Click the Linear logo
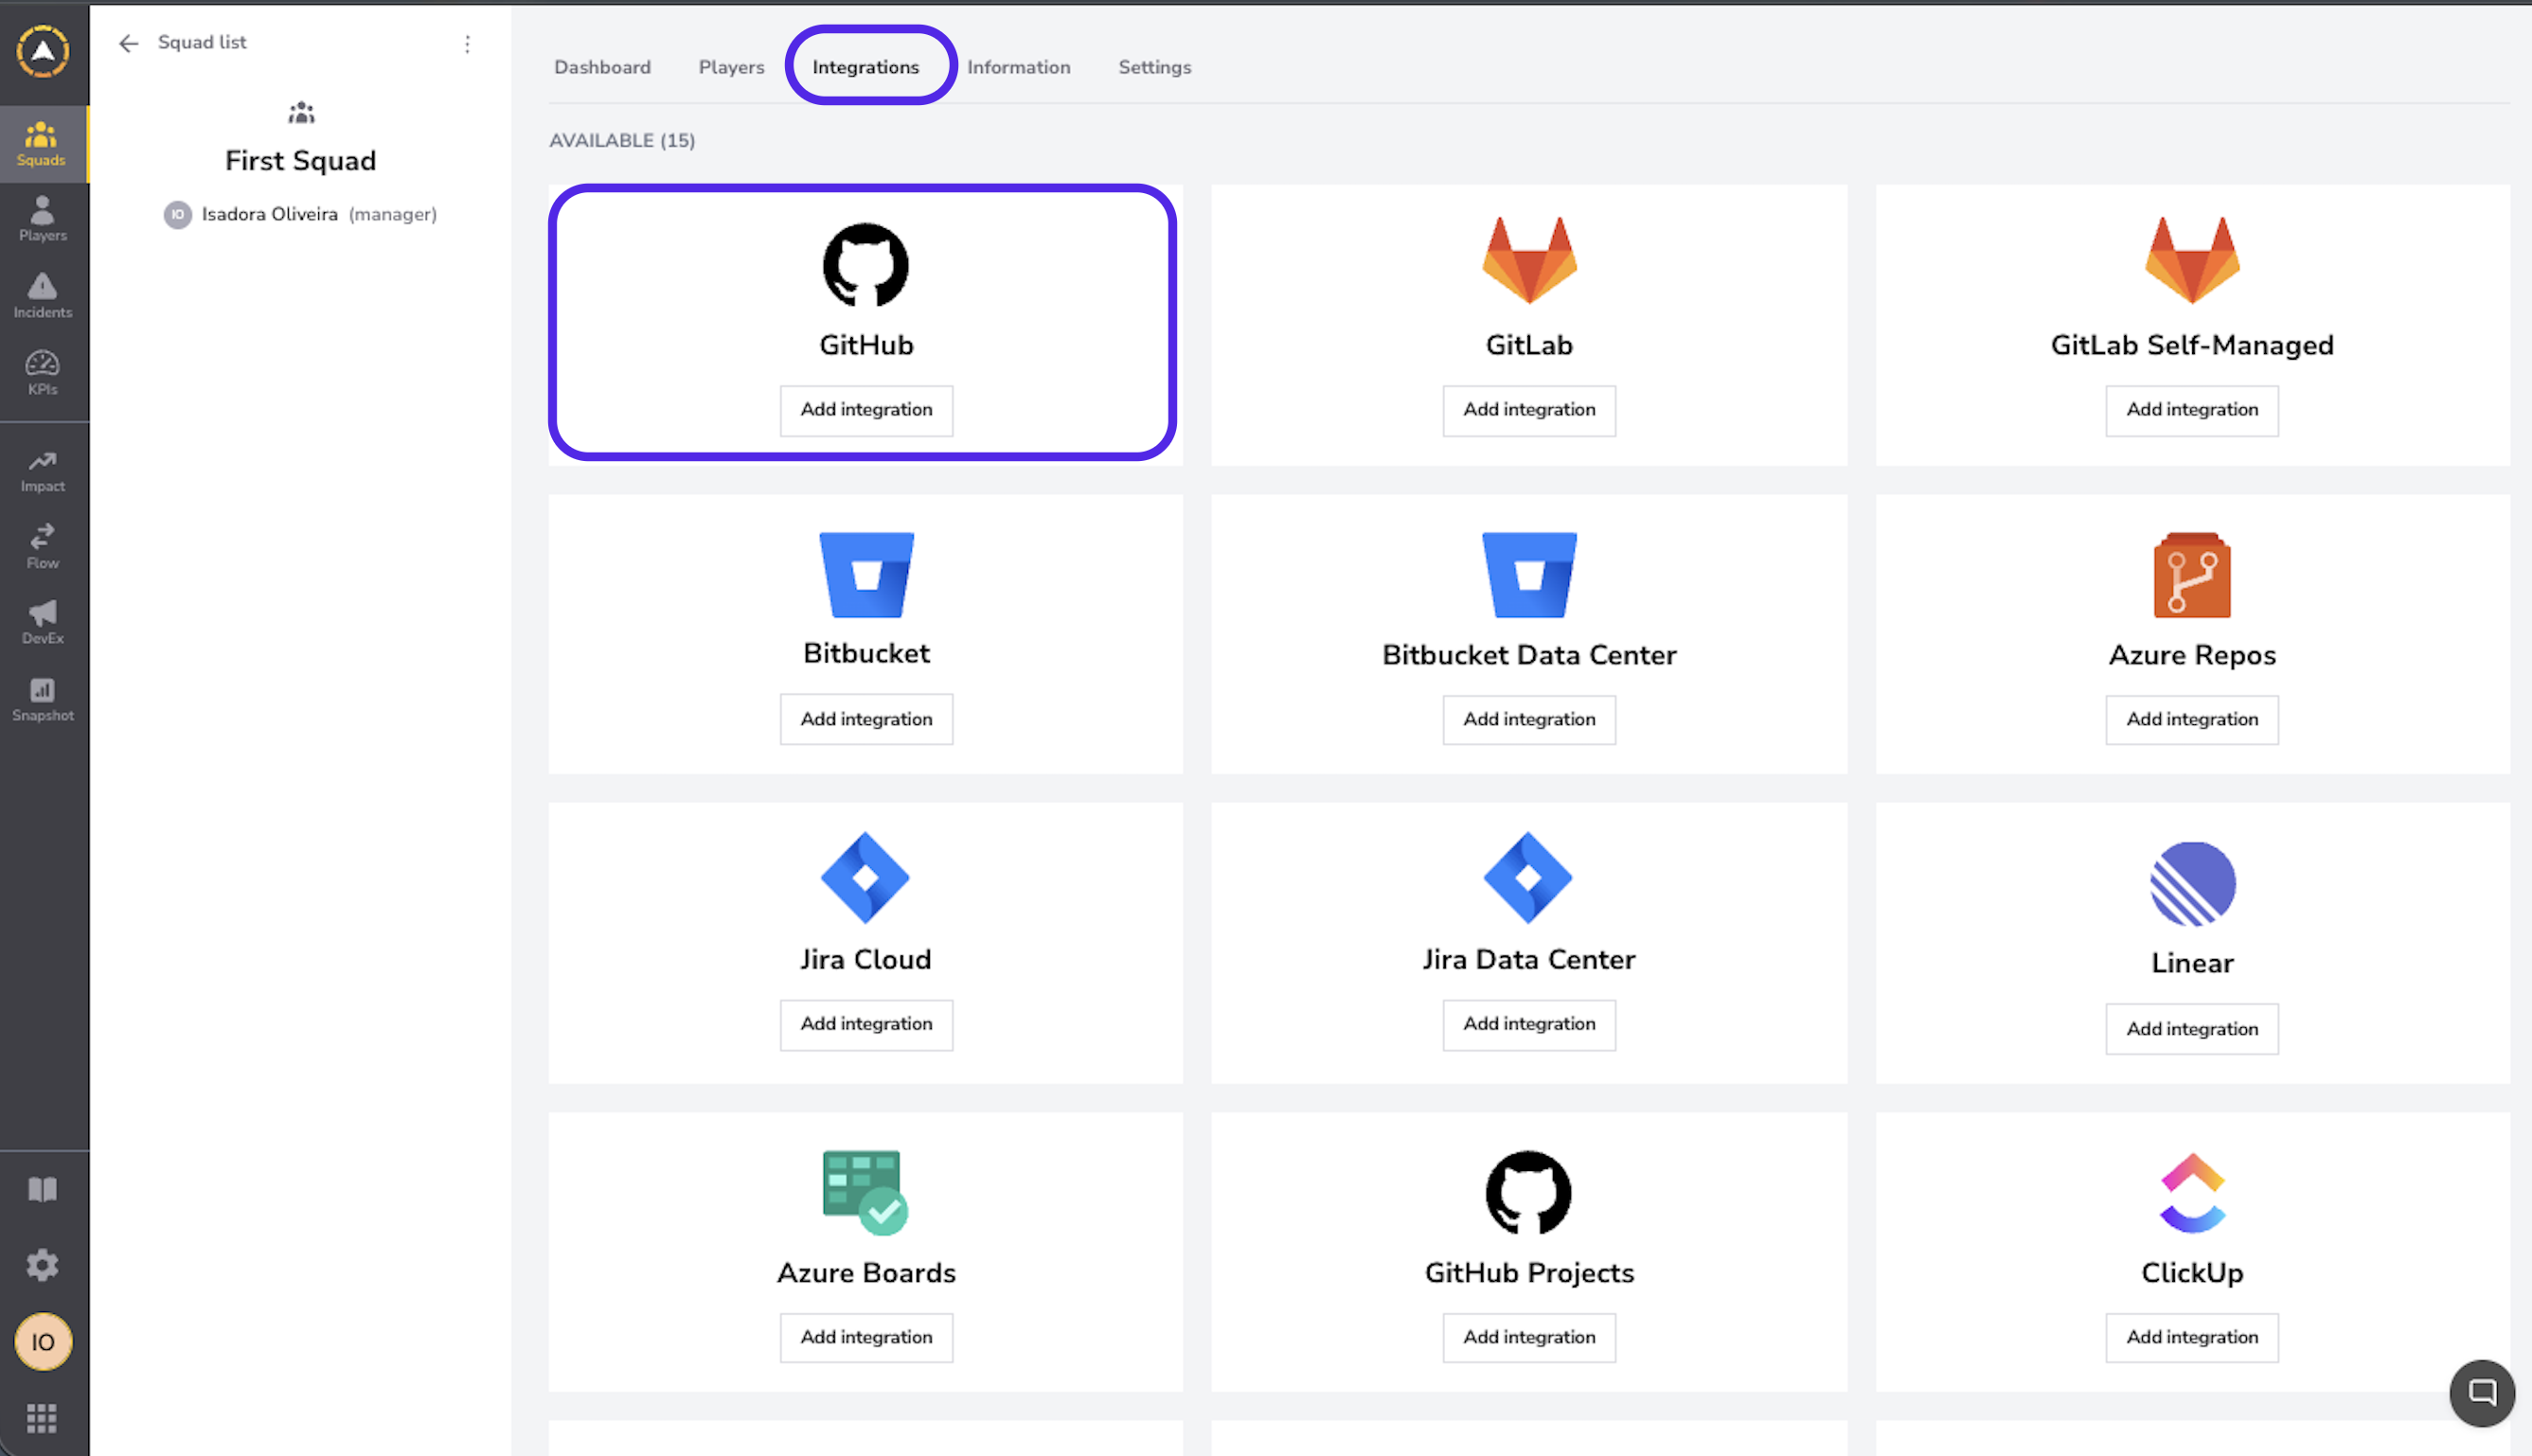This screenshot has height=1456, width=2532. [2192, 884]
